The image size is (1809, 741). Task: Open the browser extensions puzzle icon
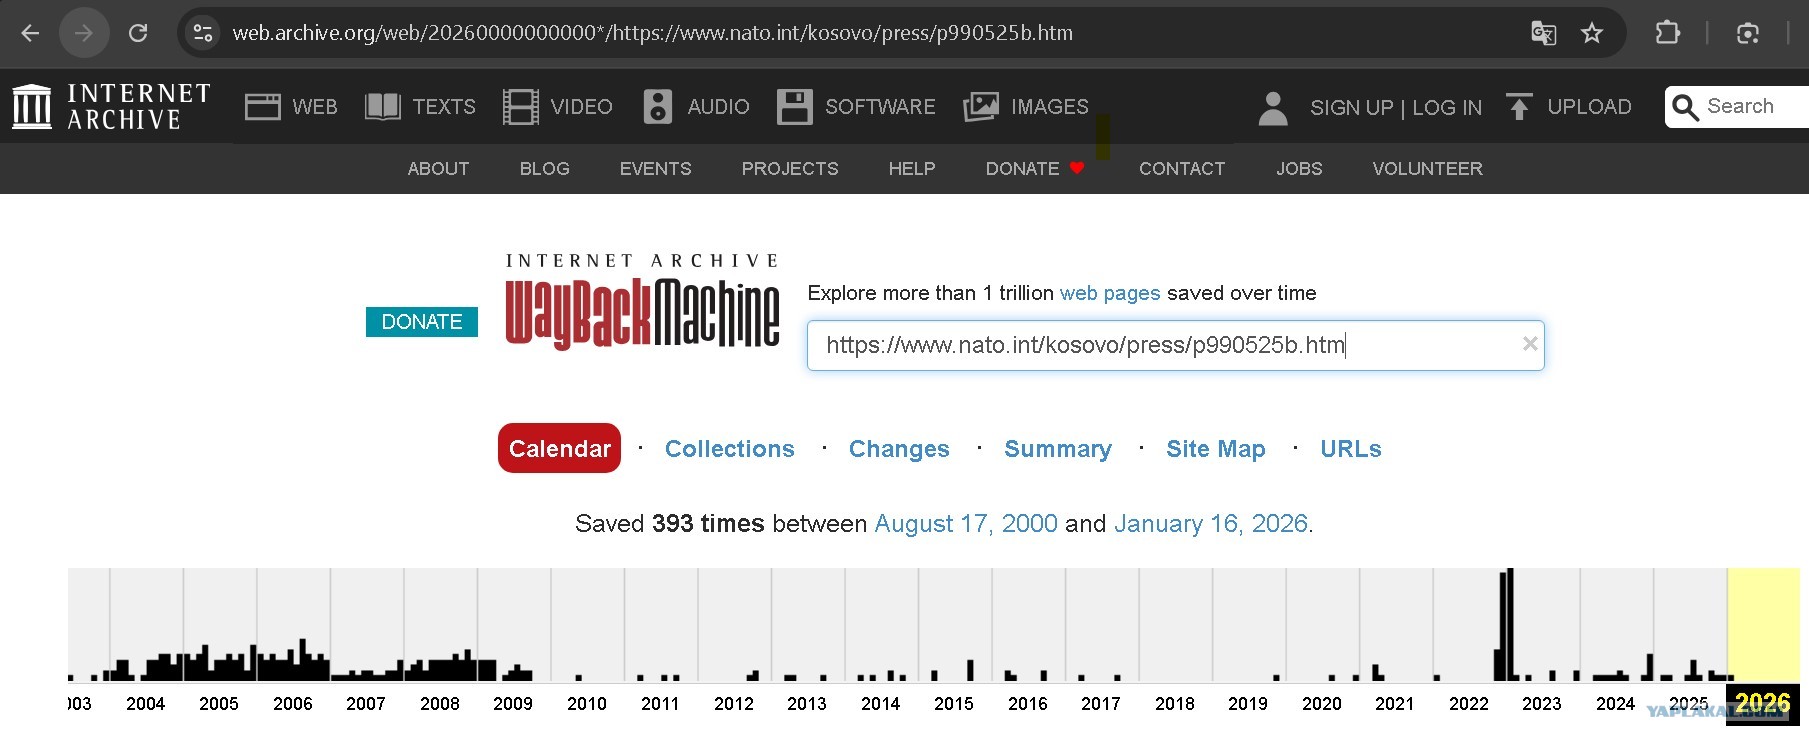pos(1667,33)
